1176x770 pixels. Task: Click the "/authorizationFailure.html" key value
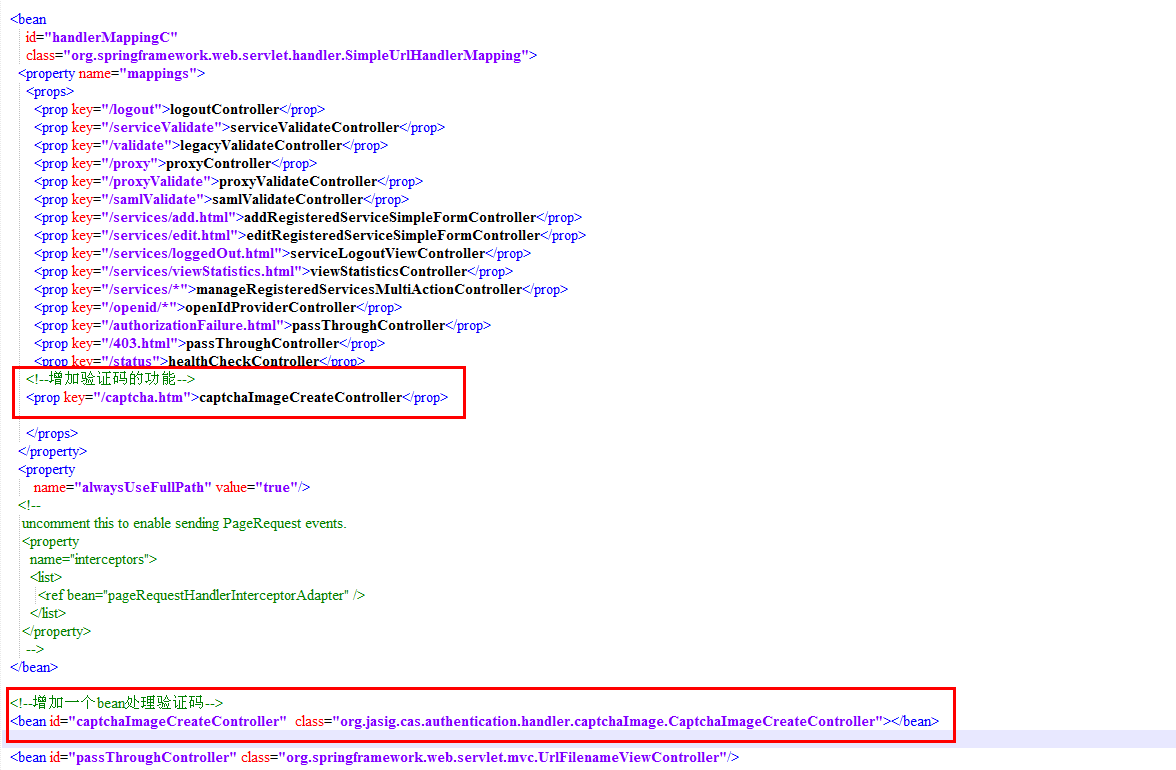coord(194,325)
